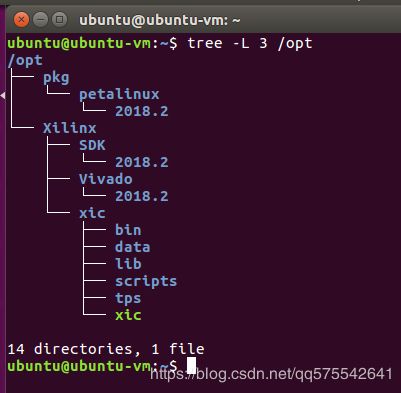Select the petalinux directory entry
The height and width of the screenshot is (393, 401).
(x=119, y=94)
